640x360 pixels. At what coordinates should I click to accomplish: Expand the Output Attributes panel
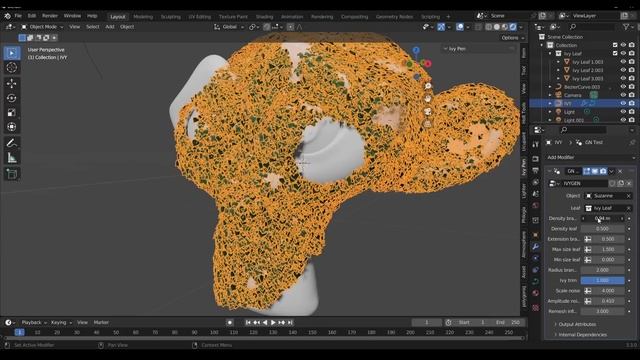[577, 324]
